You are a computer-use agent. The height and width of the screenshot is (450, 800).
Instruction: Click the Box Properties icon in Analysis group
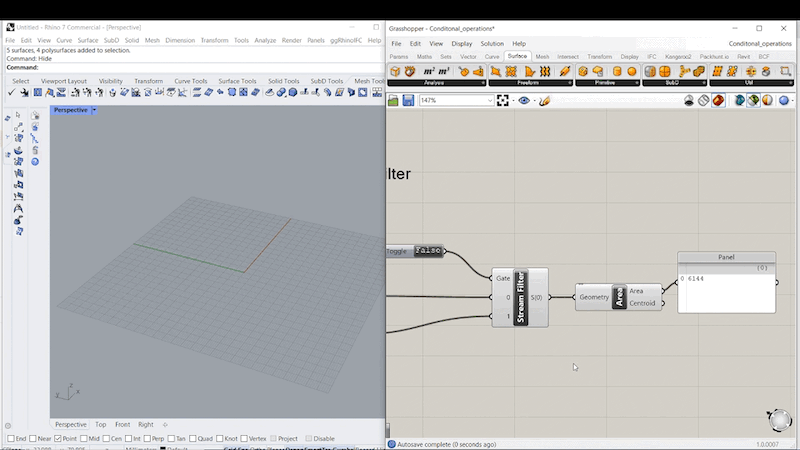[395, 71]
